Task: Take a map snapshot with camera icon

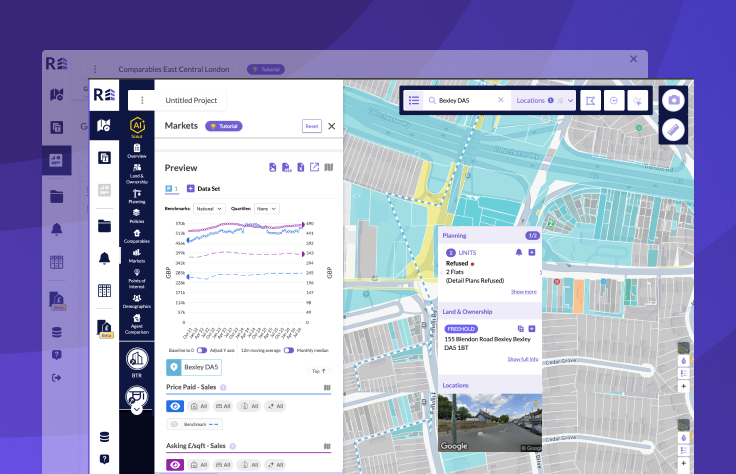Action: click(674, 100)
